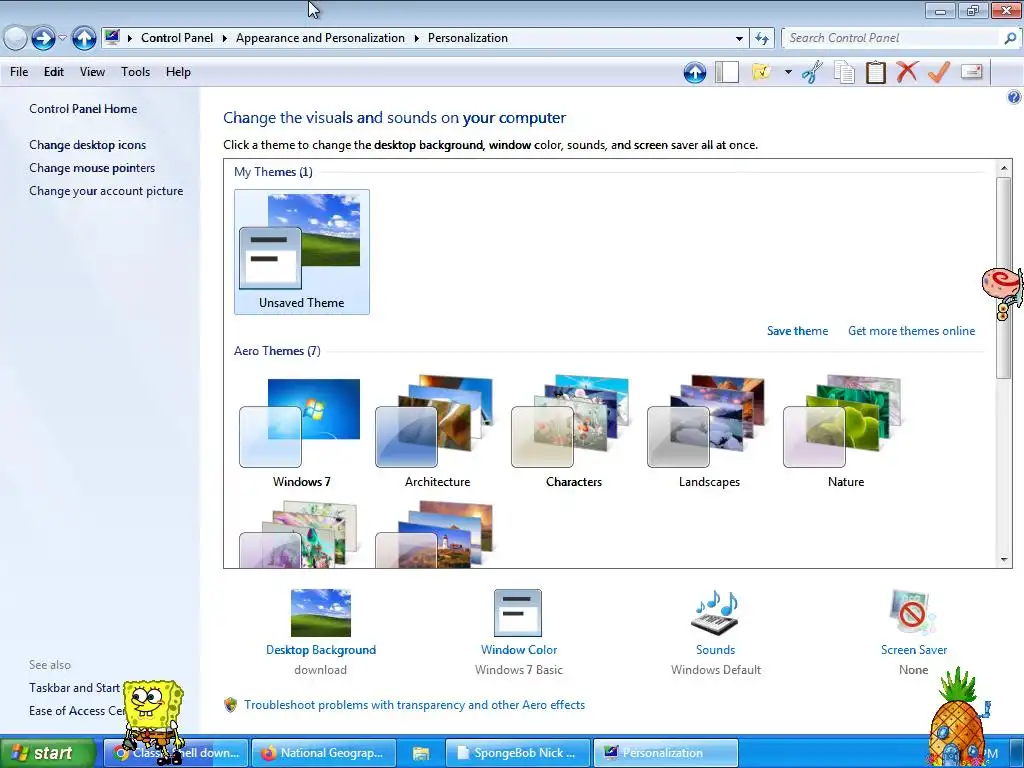This screenshot has height=768, width=1024.
Task: Switch to Chrome Classic Shell taskbar button
Action: tap(176, 753)
